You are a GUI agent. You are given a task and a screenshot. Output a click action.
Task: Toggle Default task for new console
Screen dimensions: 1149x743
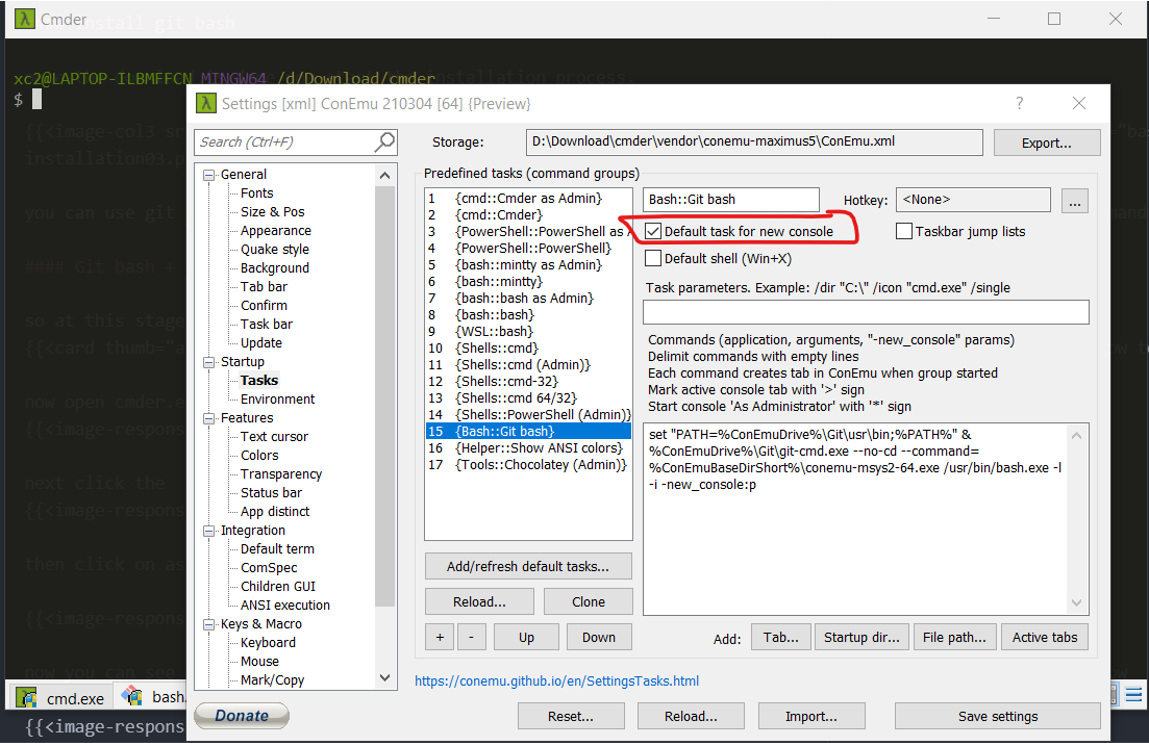653,232
